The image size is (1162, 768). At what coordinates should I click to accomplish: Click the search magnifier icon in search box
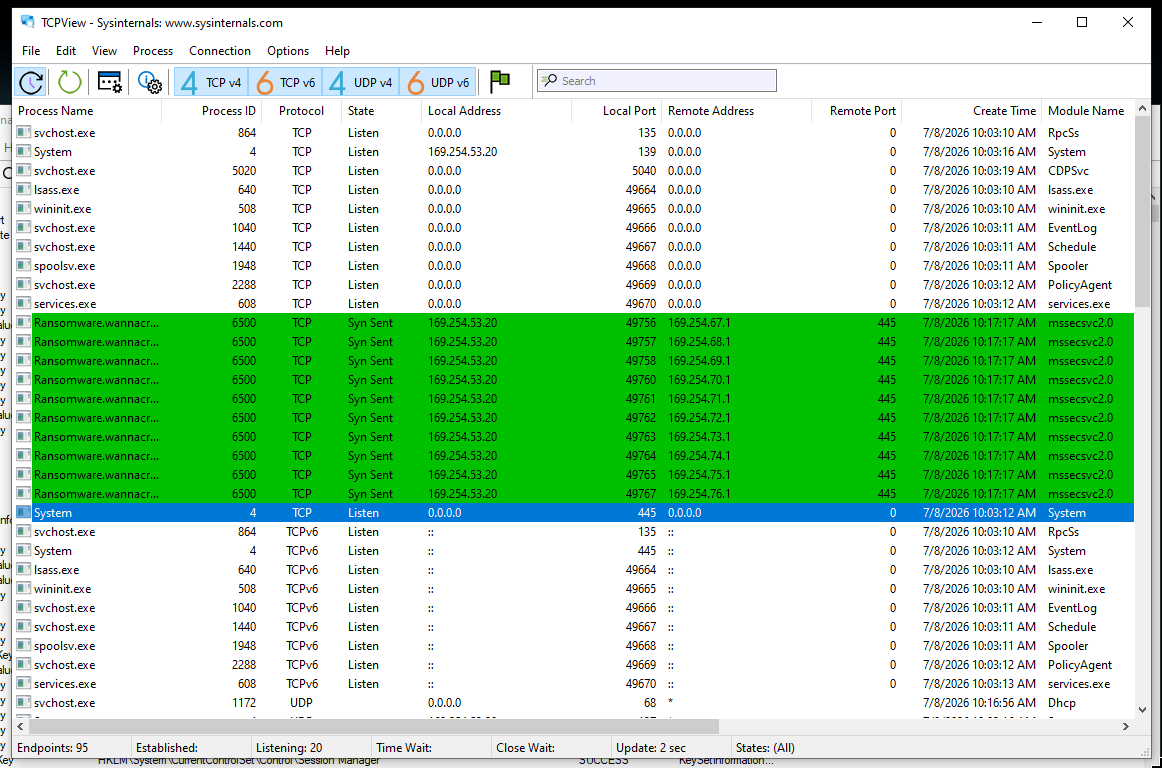pyautogui.click(x=550, y=81)
